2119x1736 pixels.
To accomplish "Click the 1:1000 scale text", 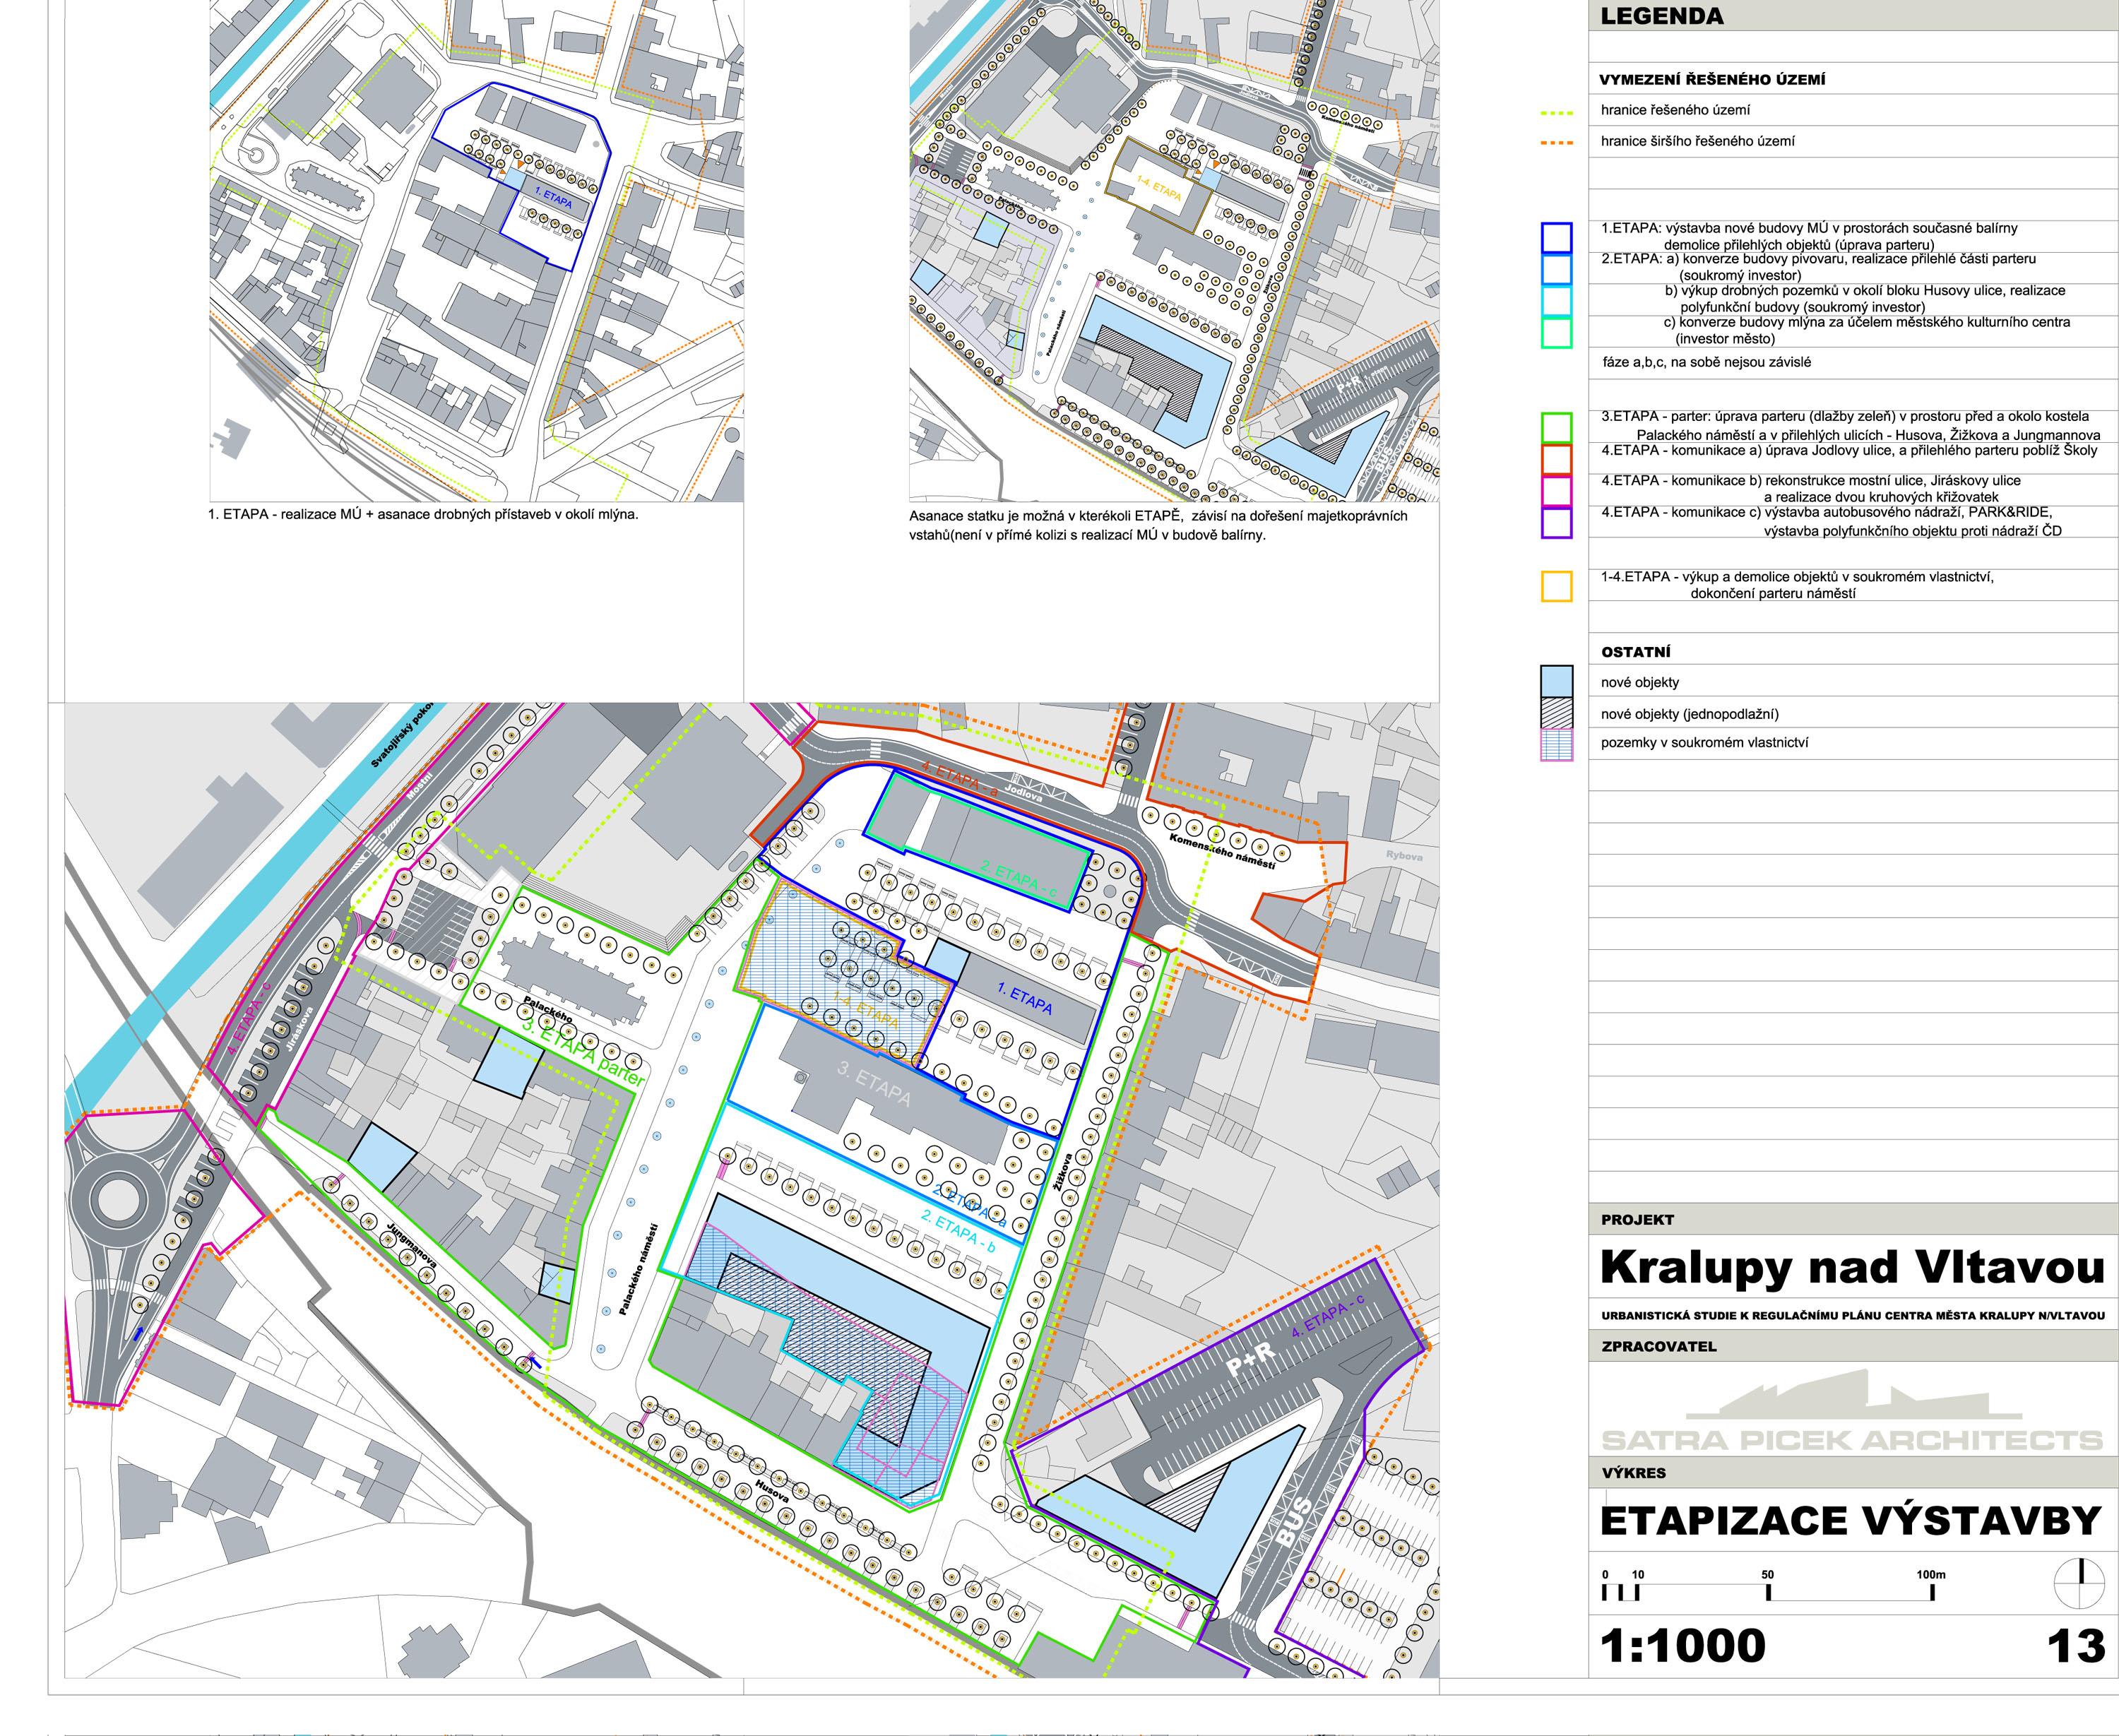I will 1682,1646.
